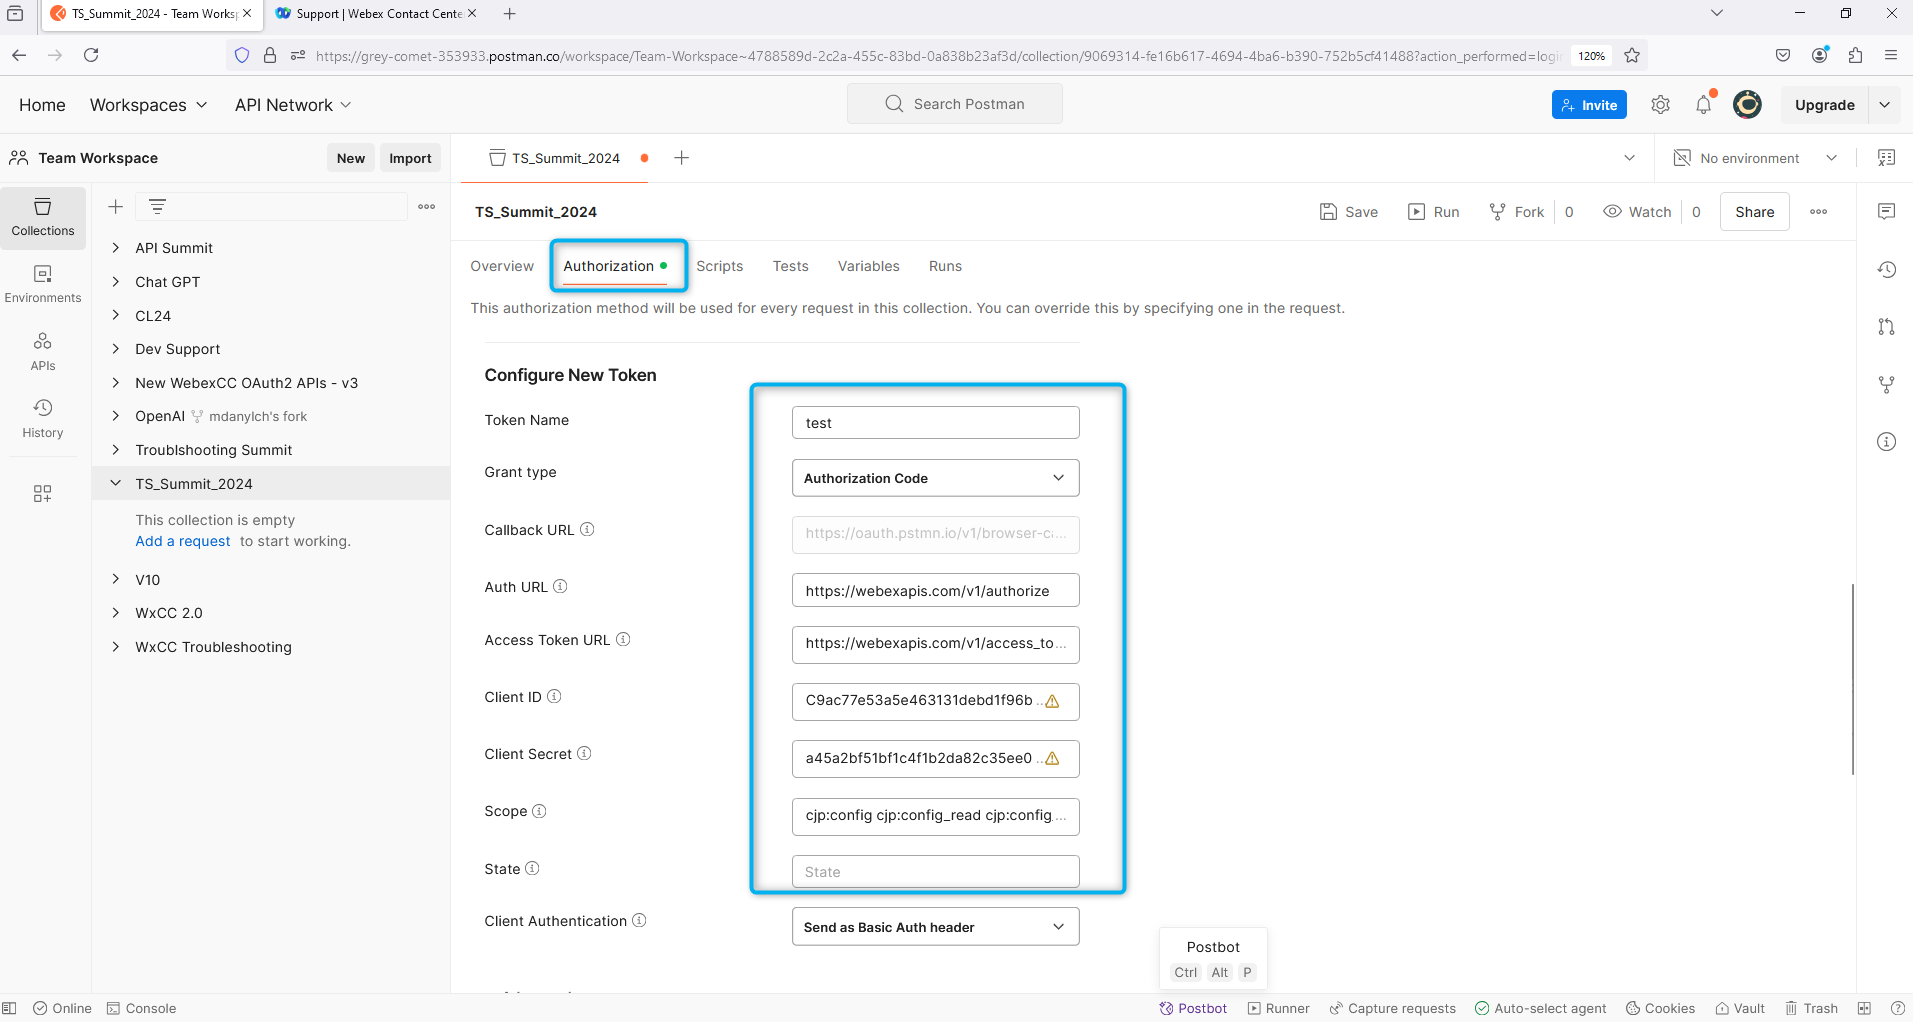Open the History sidebar panel
Viewport: 1913px width, 1022px height.
[43, 418]
